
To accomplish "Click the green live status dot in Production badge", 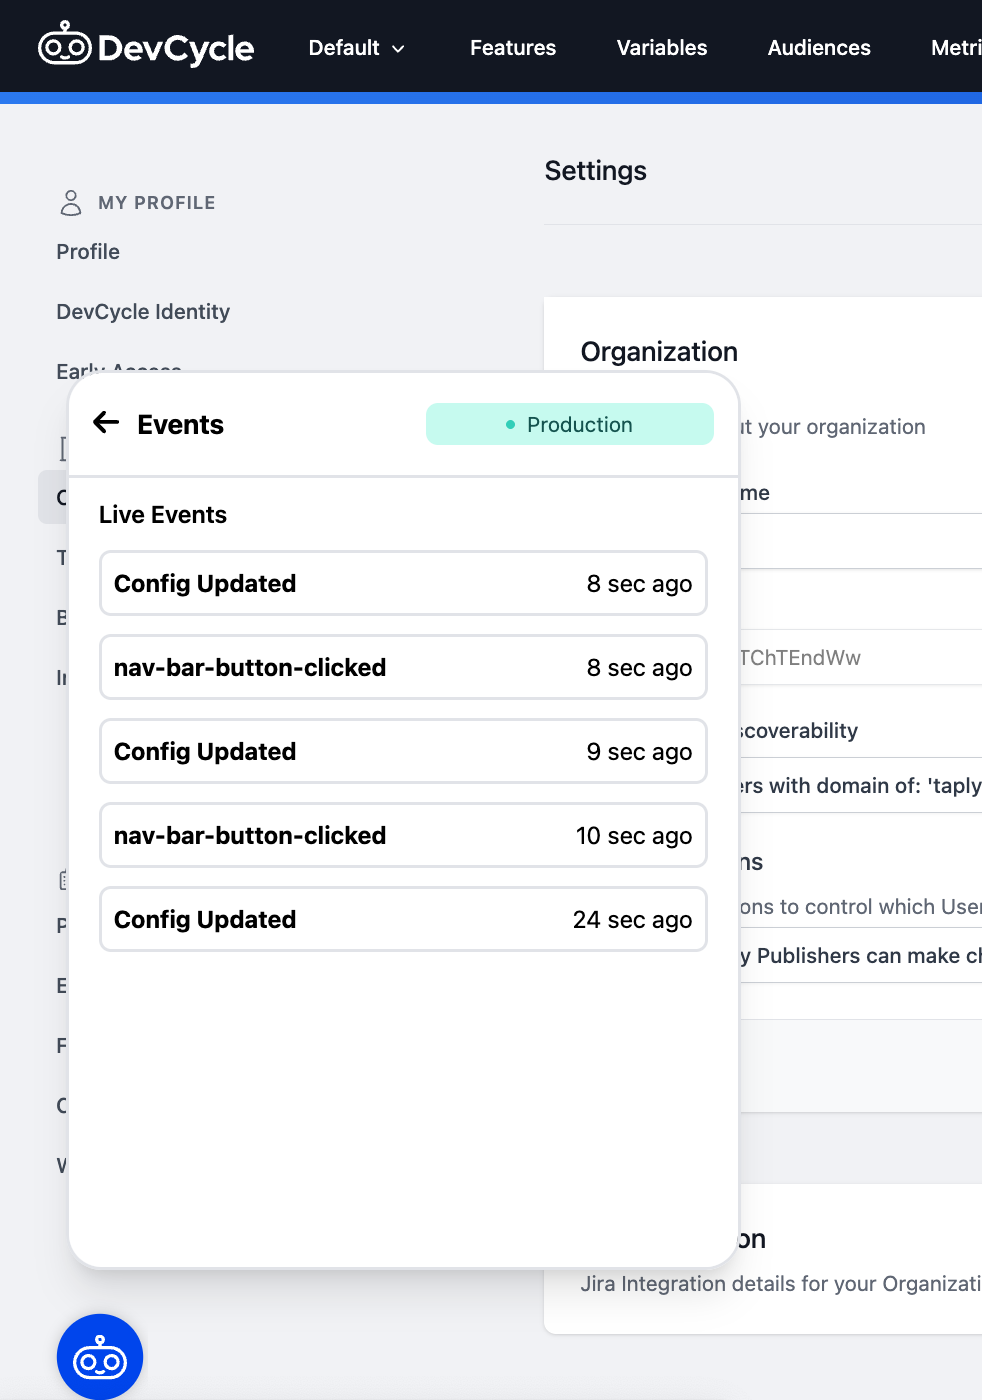I will (x=511, y=424).
